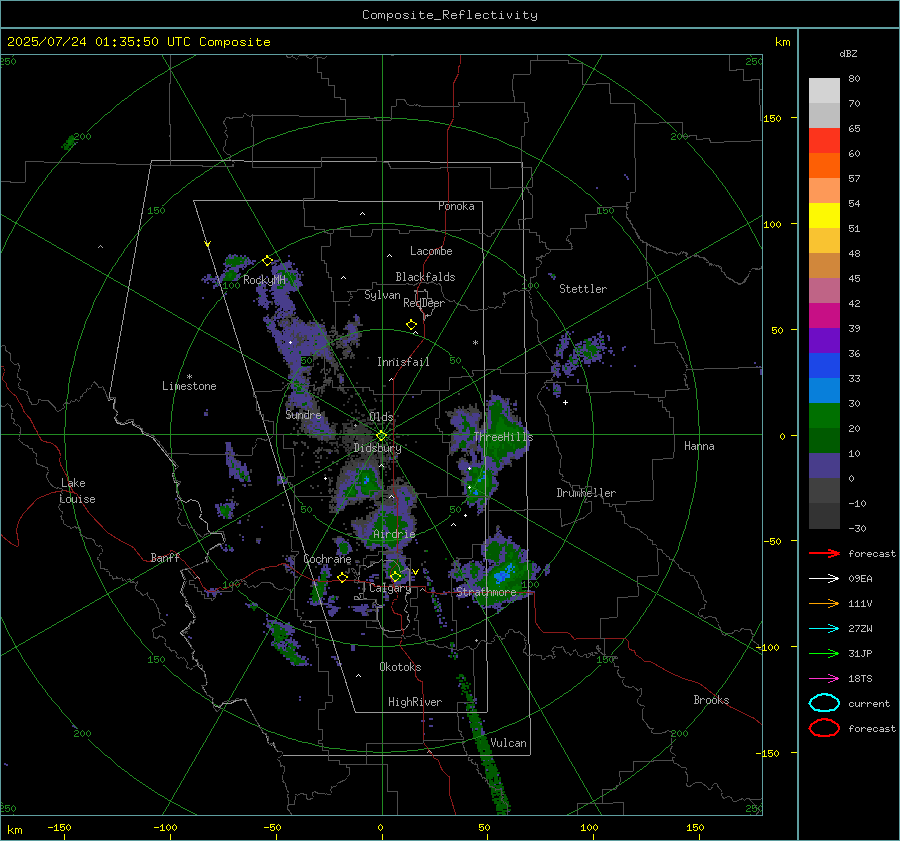Click the 'ThreeHills' city label
The image size is (900, 841).
click(503, 437)
